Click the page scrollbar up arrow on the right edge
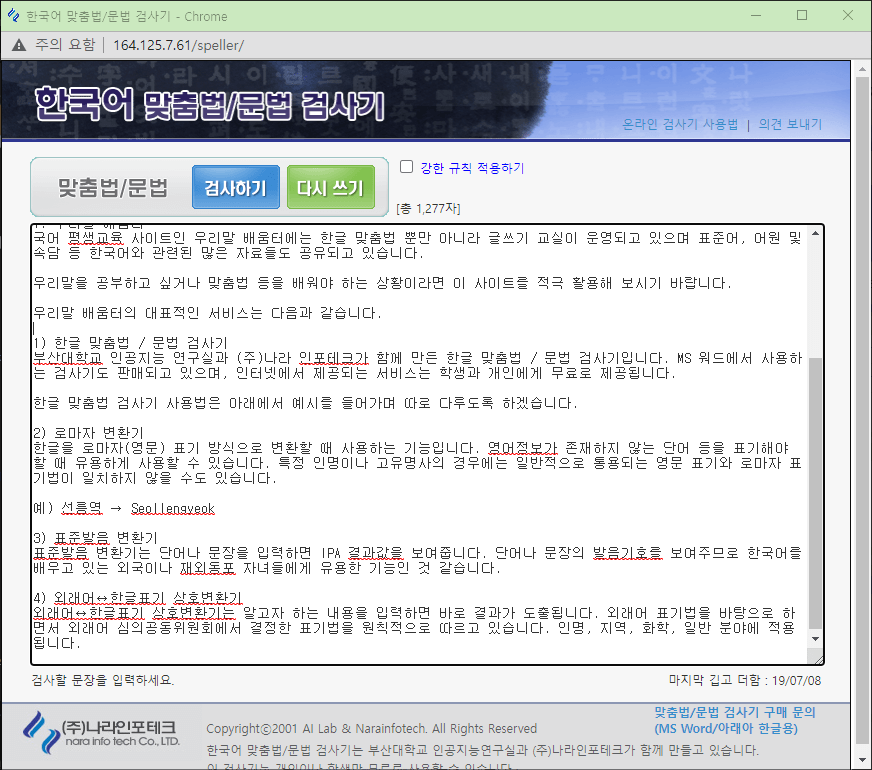This screenshot has height=770, width=872. click(x=860, y=67)
